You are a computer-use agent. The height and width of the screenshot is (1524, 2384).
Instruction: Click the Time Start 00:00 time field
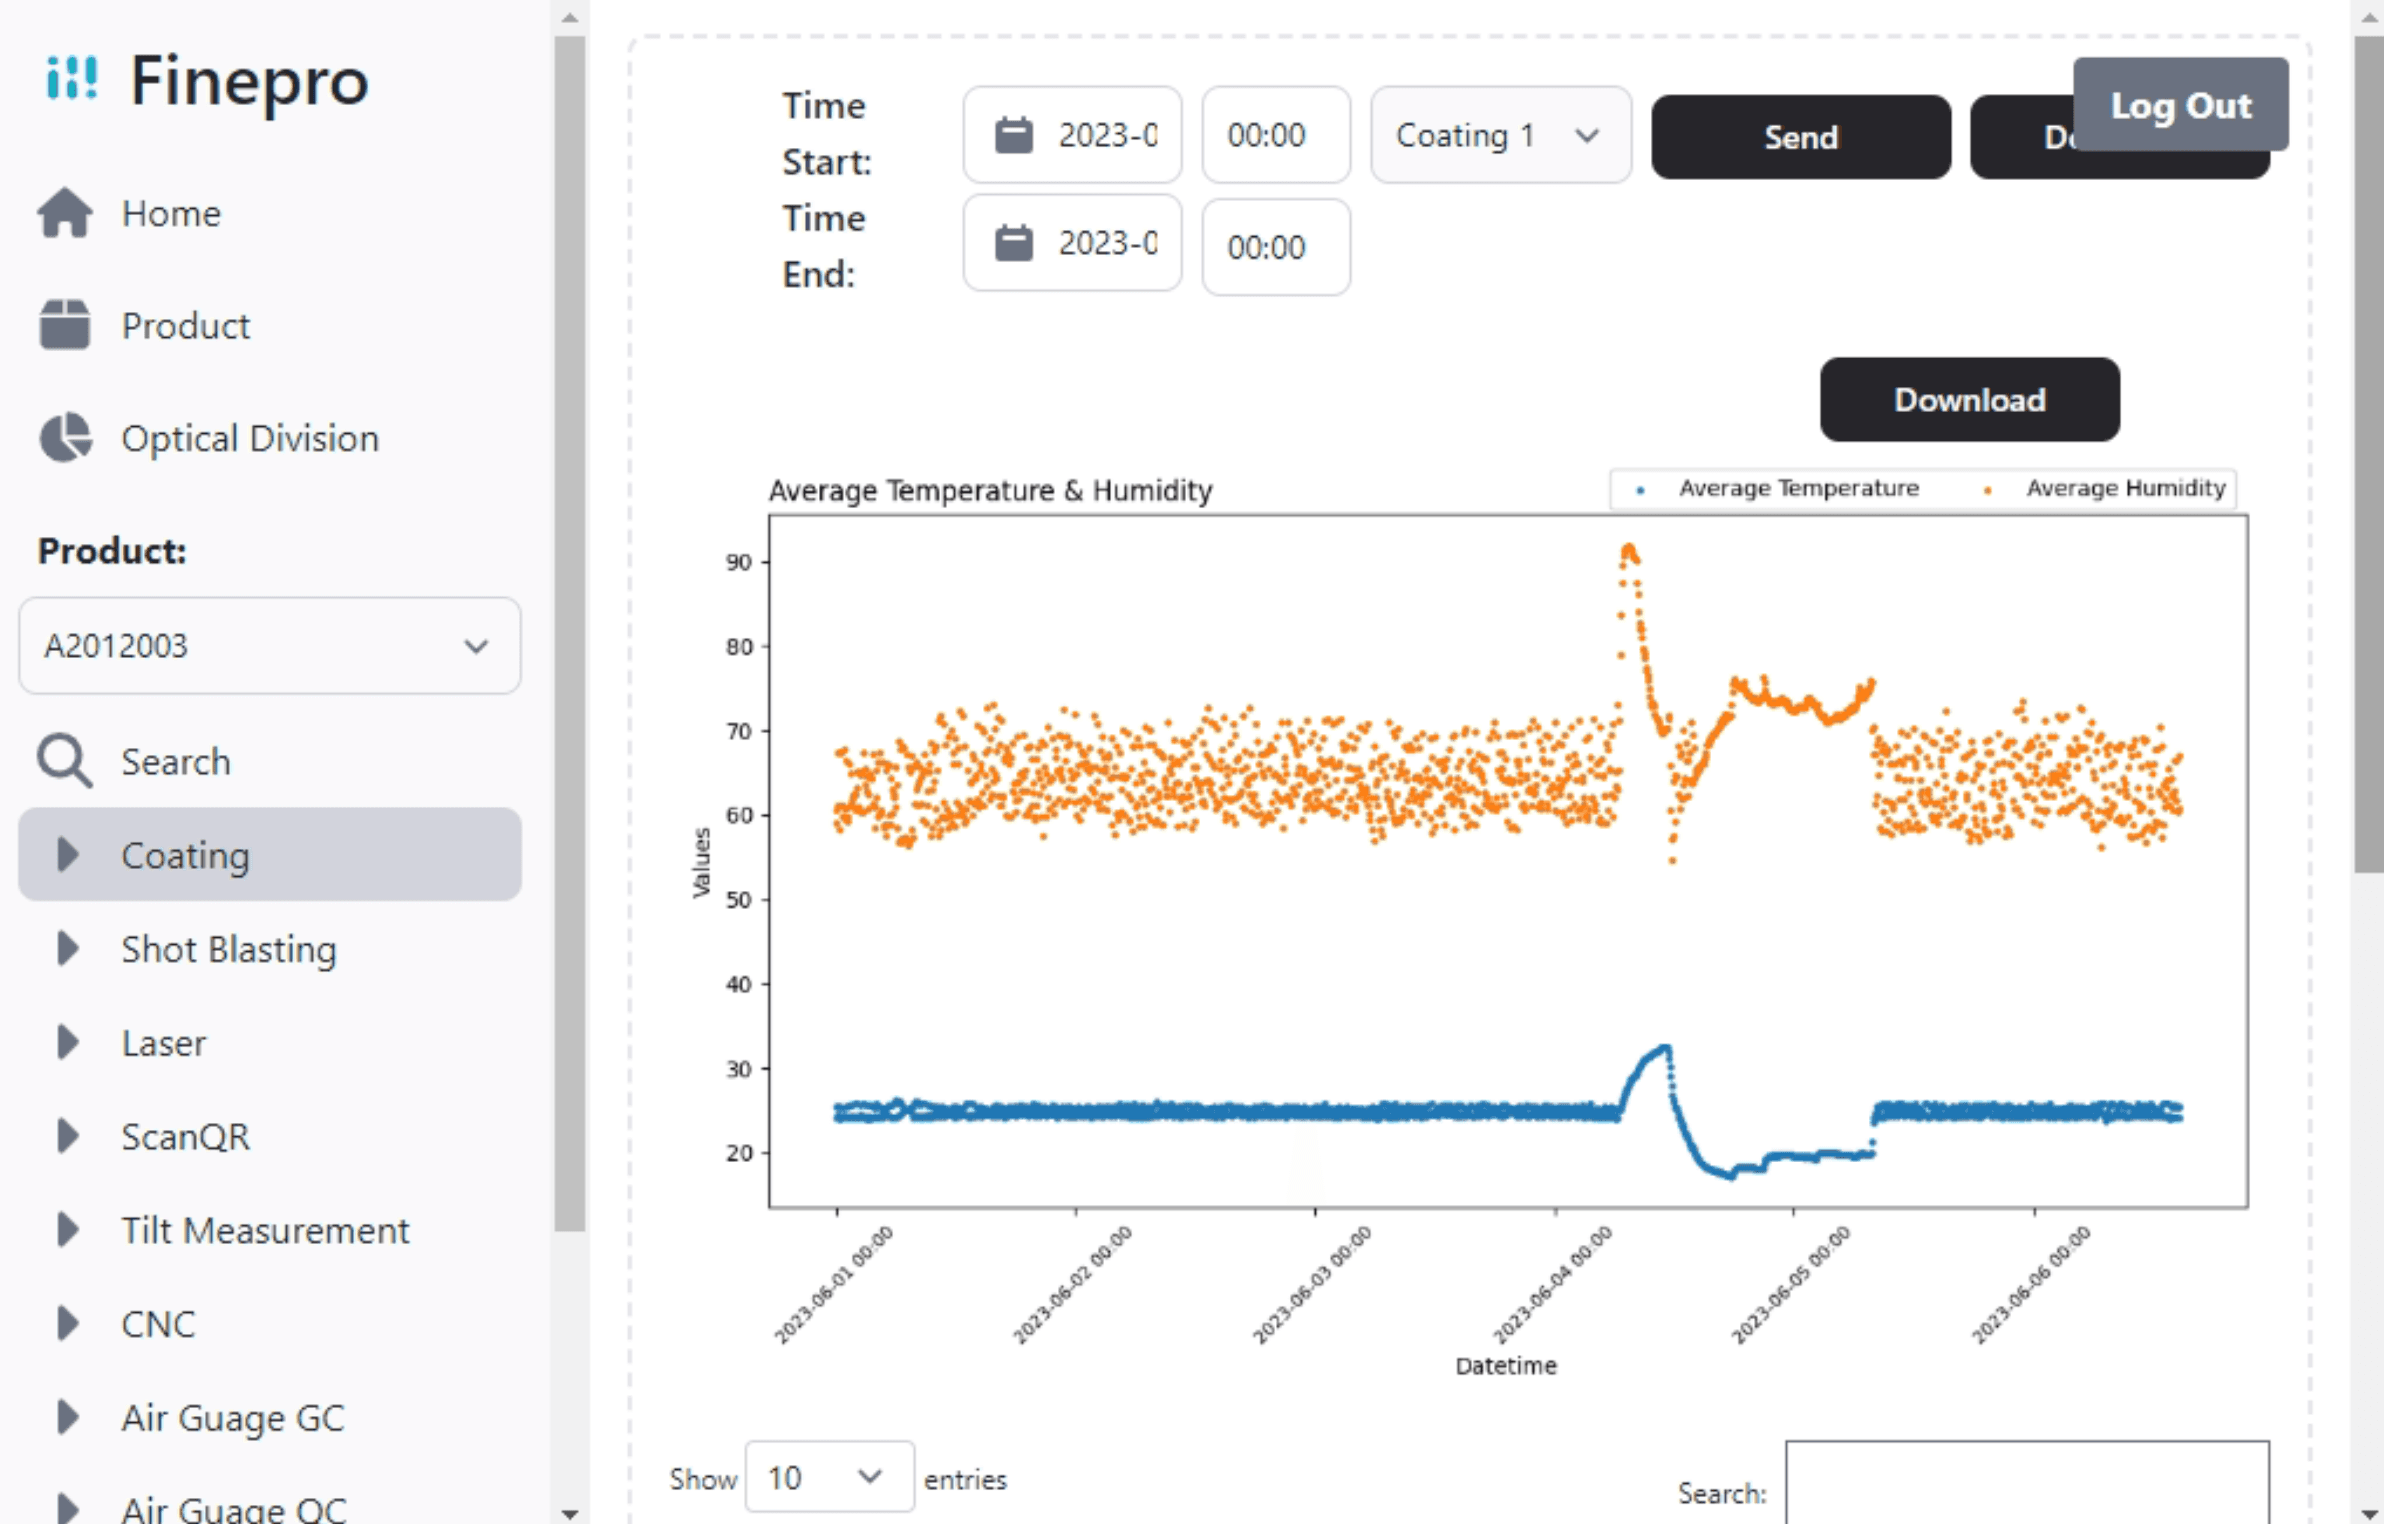pos(1275,135)
